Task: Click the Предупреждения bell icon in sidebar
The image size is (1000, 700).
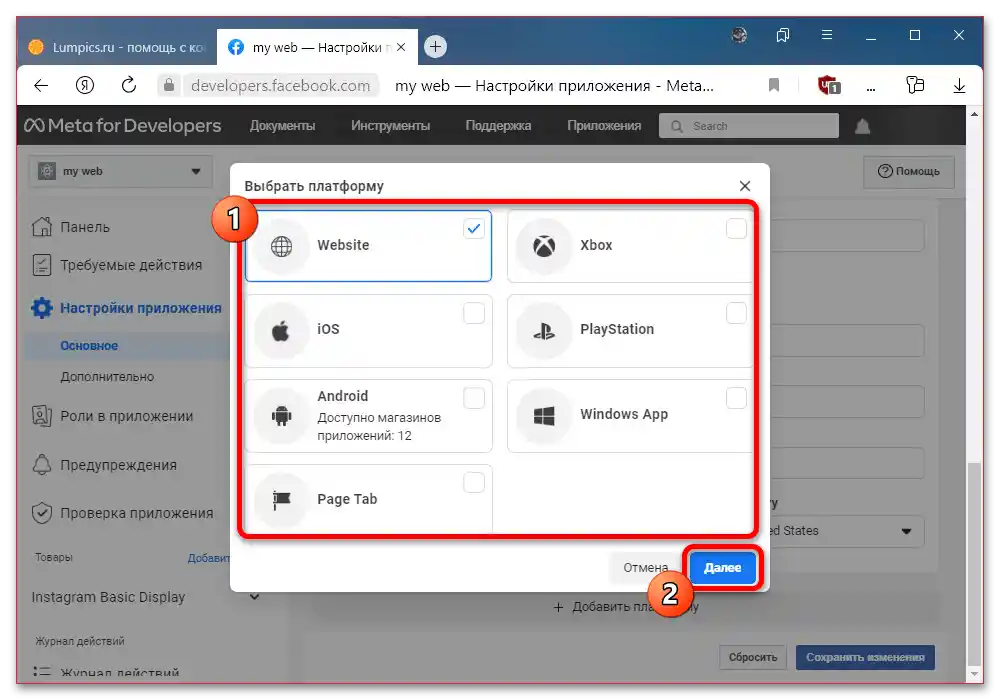Action: point(41,465)
